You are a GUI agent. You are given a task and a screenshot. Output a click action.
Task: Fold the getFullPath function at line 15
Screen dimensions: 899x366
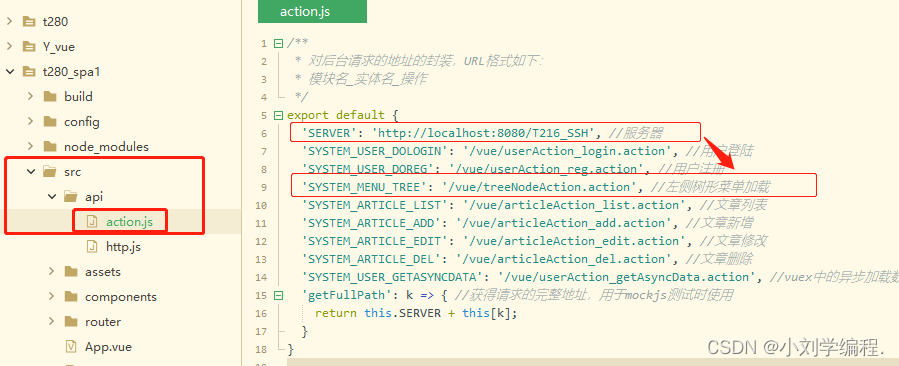(279, 296)
